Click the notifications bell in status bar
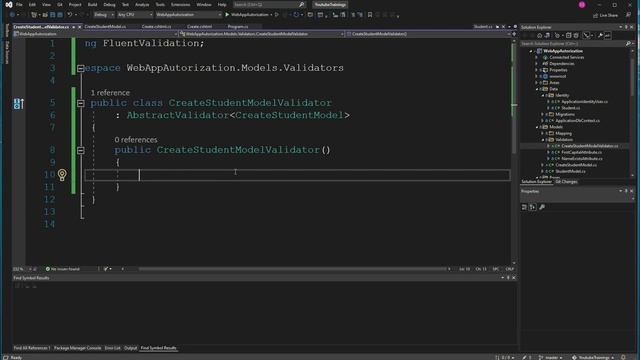 pos(623,357)
